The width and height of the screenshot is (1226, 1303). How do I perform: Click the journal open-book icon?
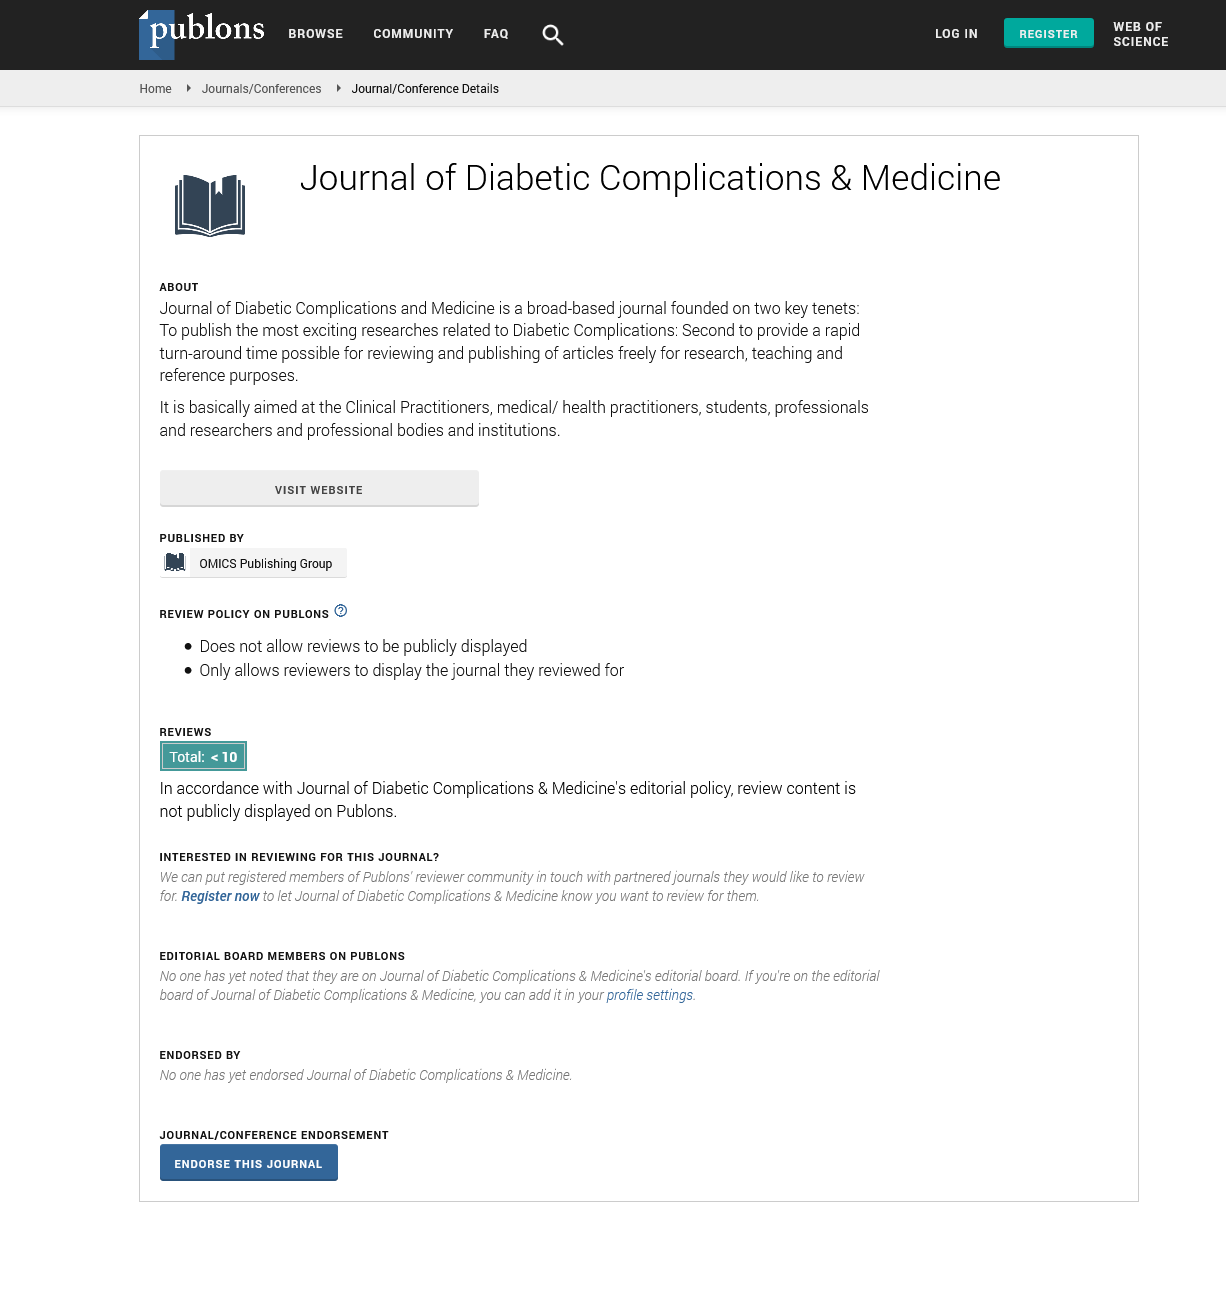point(210,205)
